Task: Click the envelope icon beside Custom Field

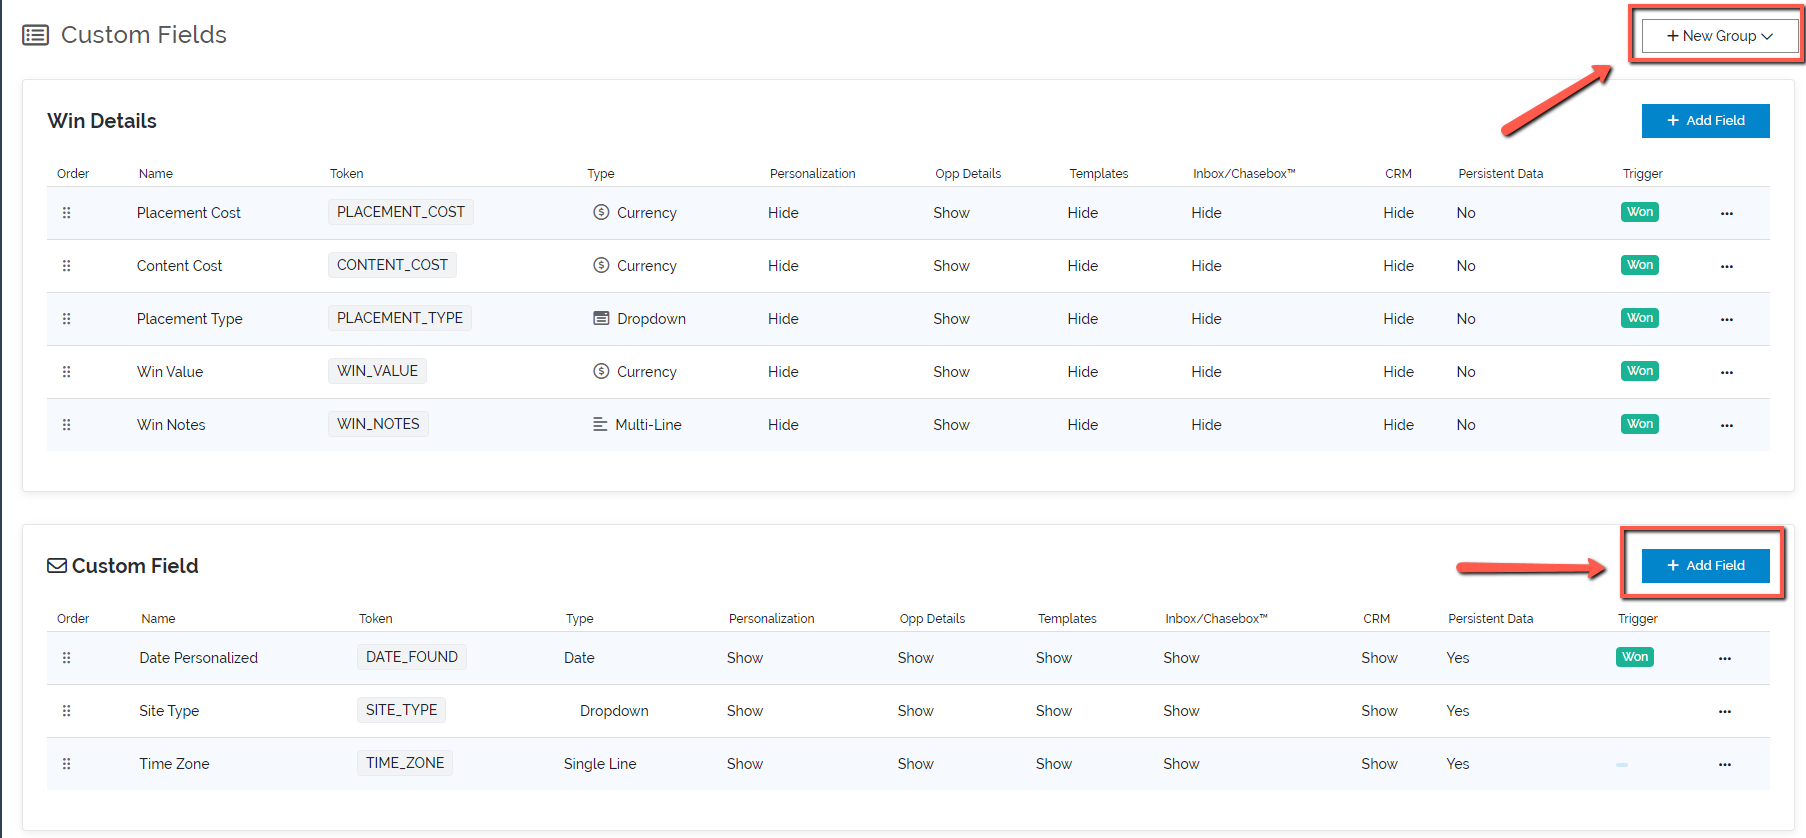Action: coord(57,566)
